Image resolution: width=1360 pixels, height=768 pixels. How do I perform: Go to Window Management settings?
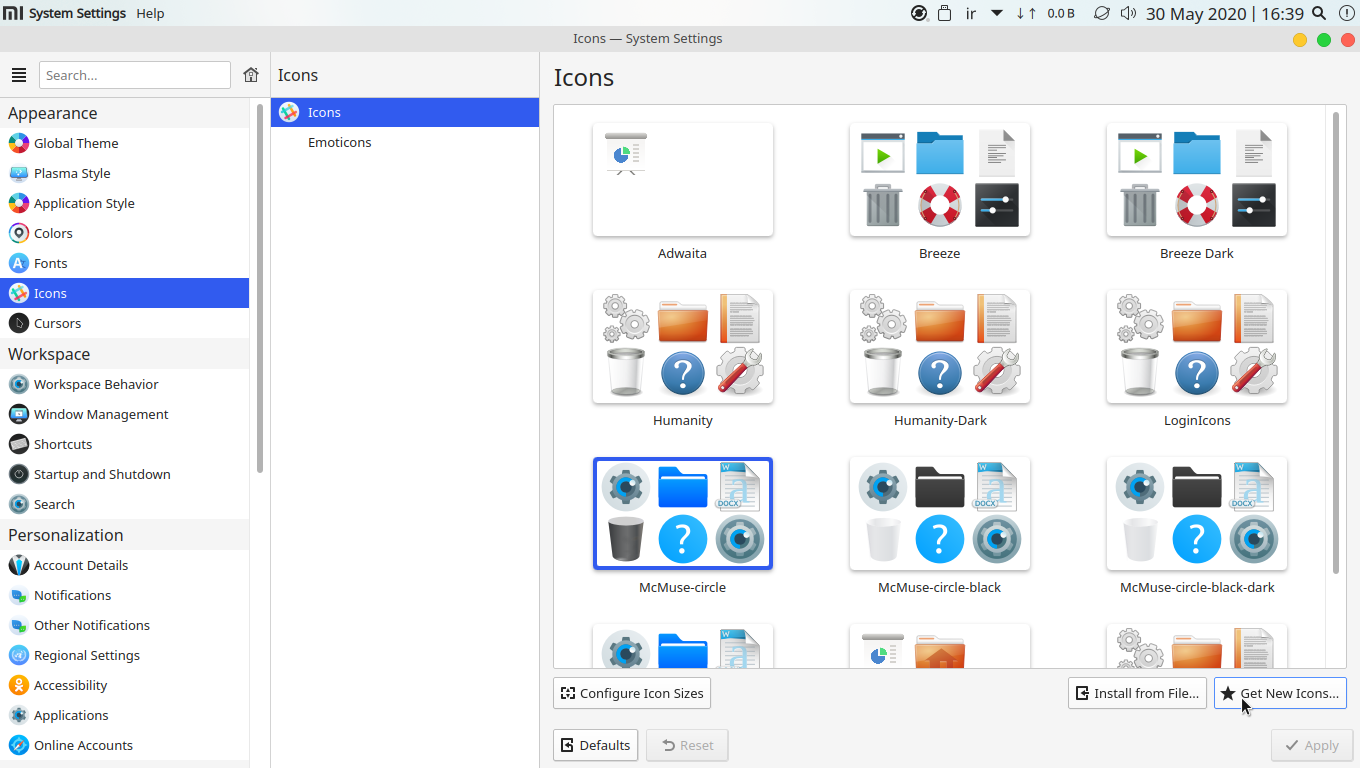(x=100, y=414)
